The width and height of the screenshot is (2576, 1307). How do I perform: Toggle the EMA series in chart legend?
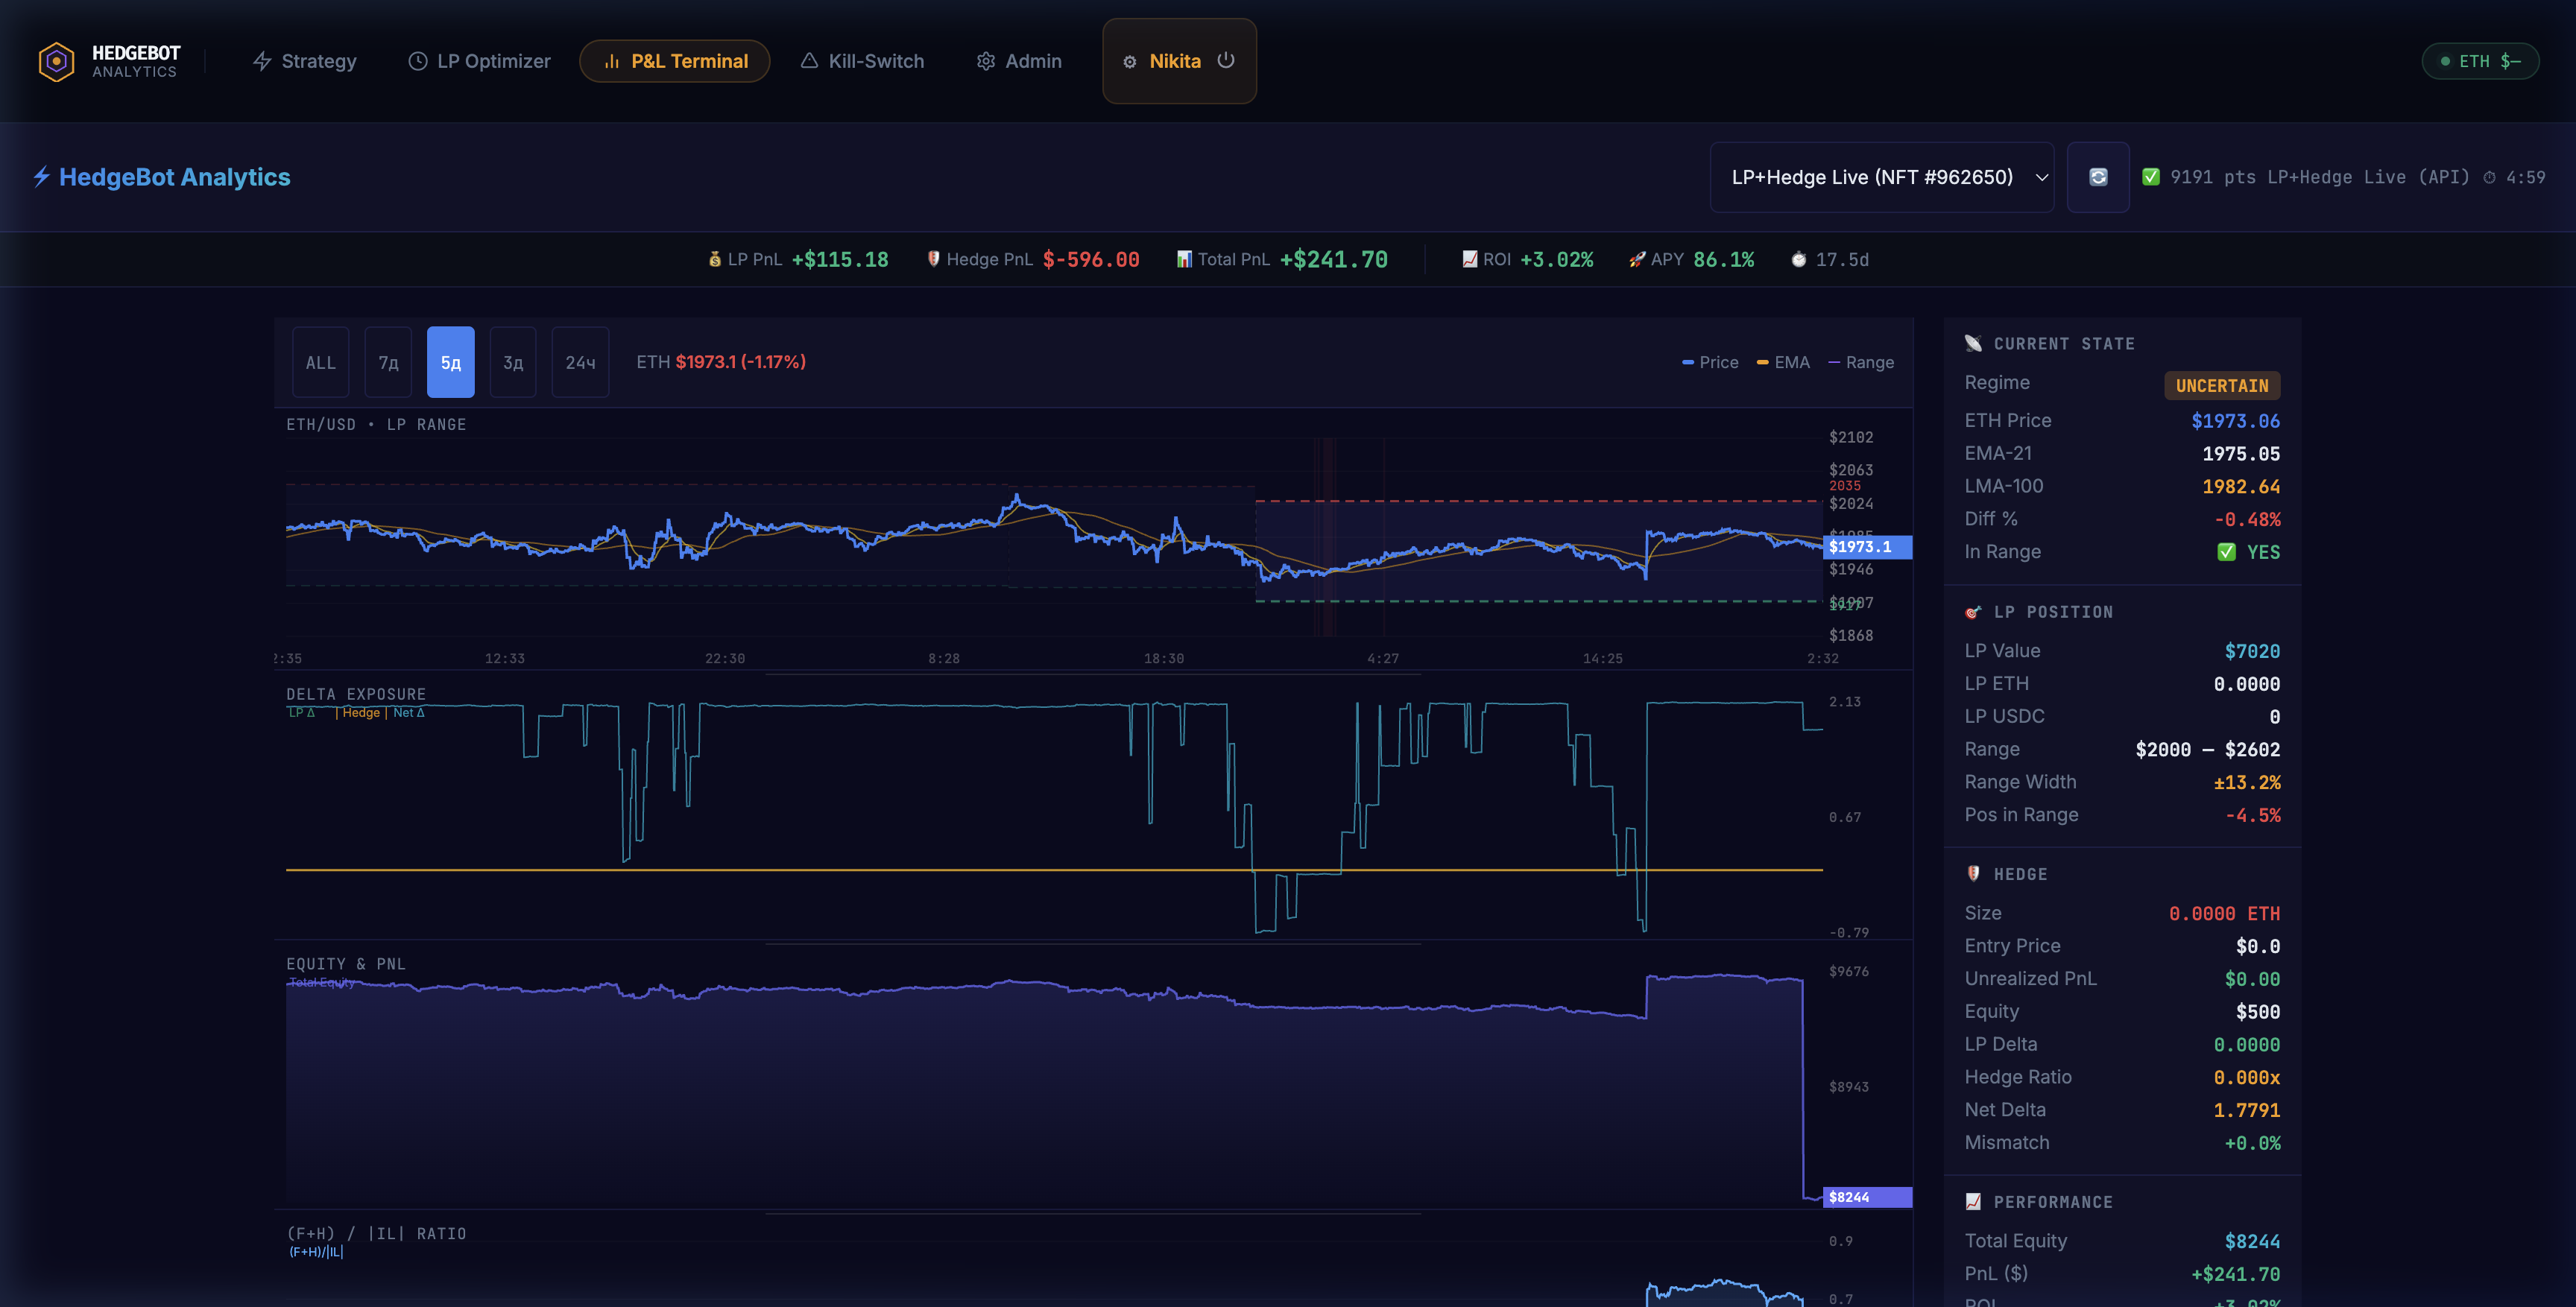pyautogui.click(x=1783, y=362)
